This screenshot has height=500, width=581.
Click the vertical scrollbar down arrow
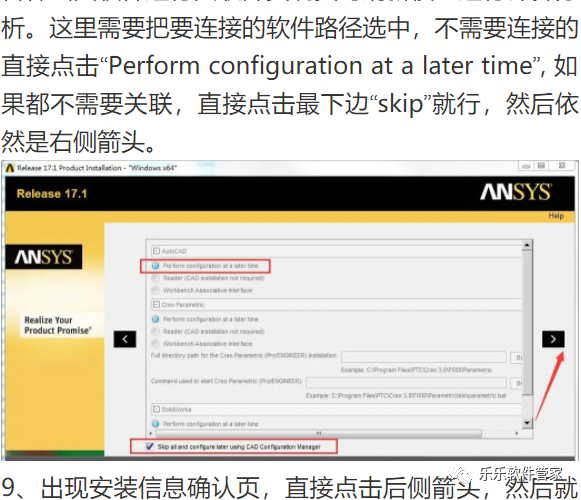point(527,423)
